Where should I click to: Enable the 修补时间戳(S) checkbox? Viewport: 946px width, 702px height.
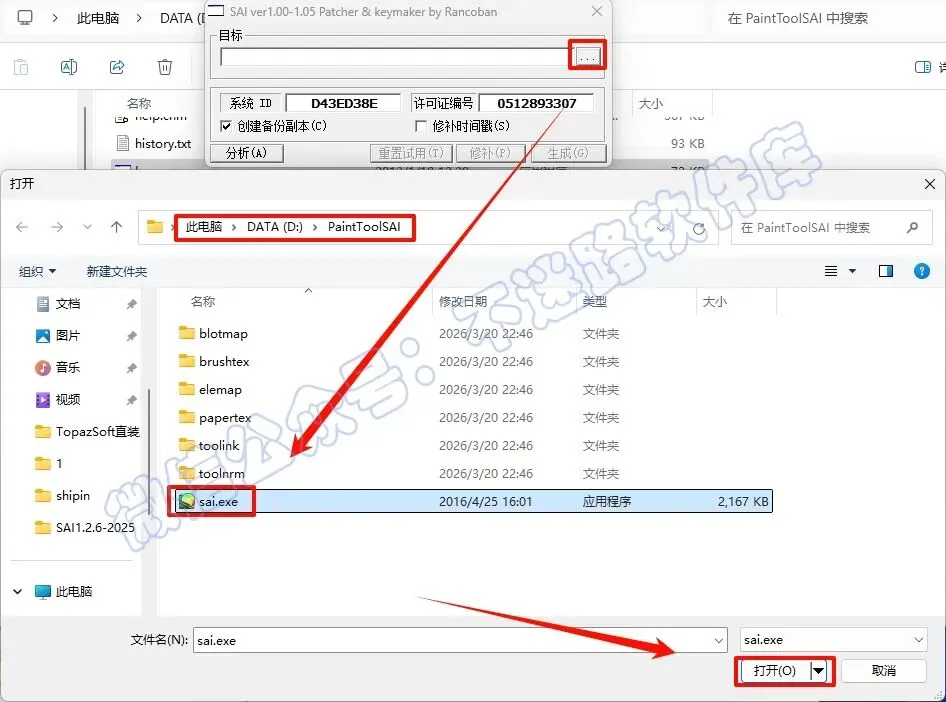click(x=421, y=126)
